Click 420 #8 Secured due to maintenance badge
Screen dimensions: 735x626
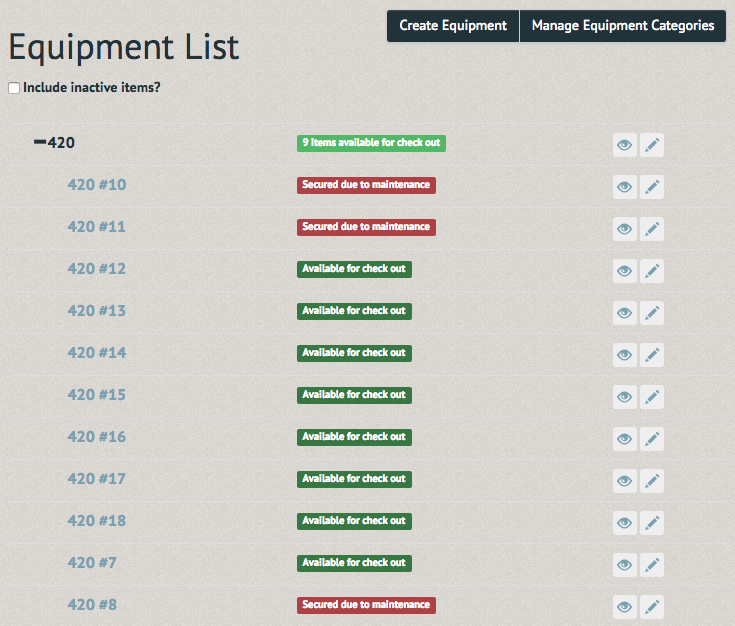pos(366,605)
